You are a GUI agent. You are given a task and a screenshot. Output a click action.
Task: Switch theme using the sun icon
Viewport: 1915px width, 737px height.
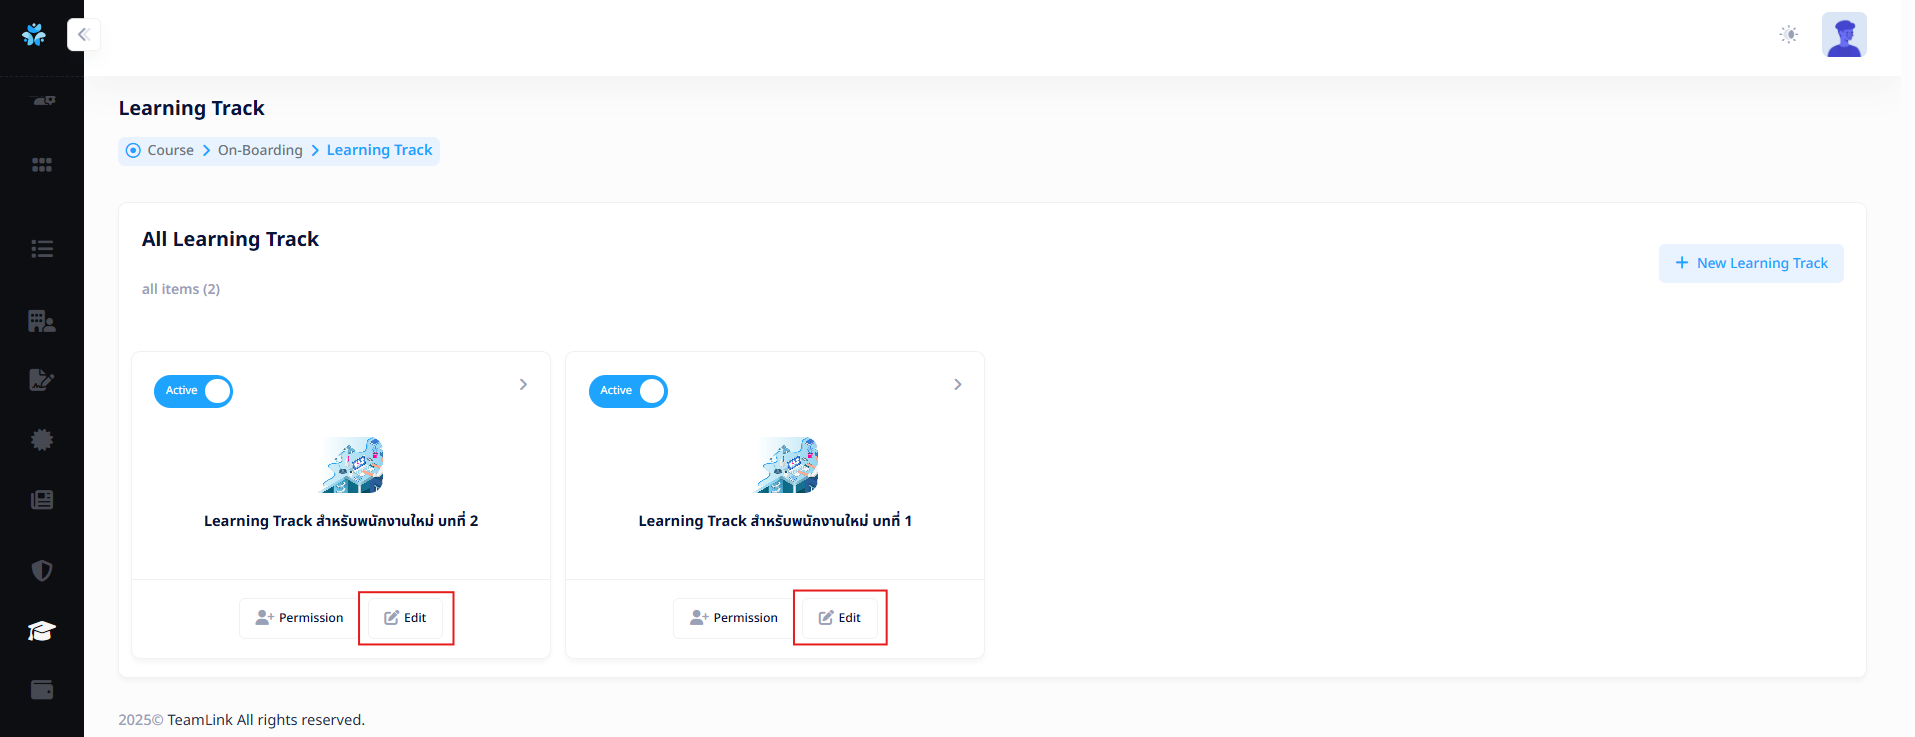coord(1789,35)
